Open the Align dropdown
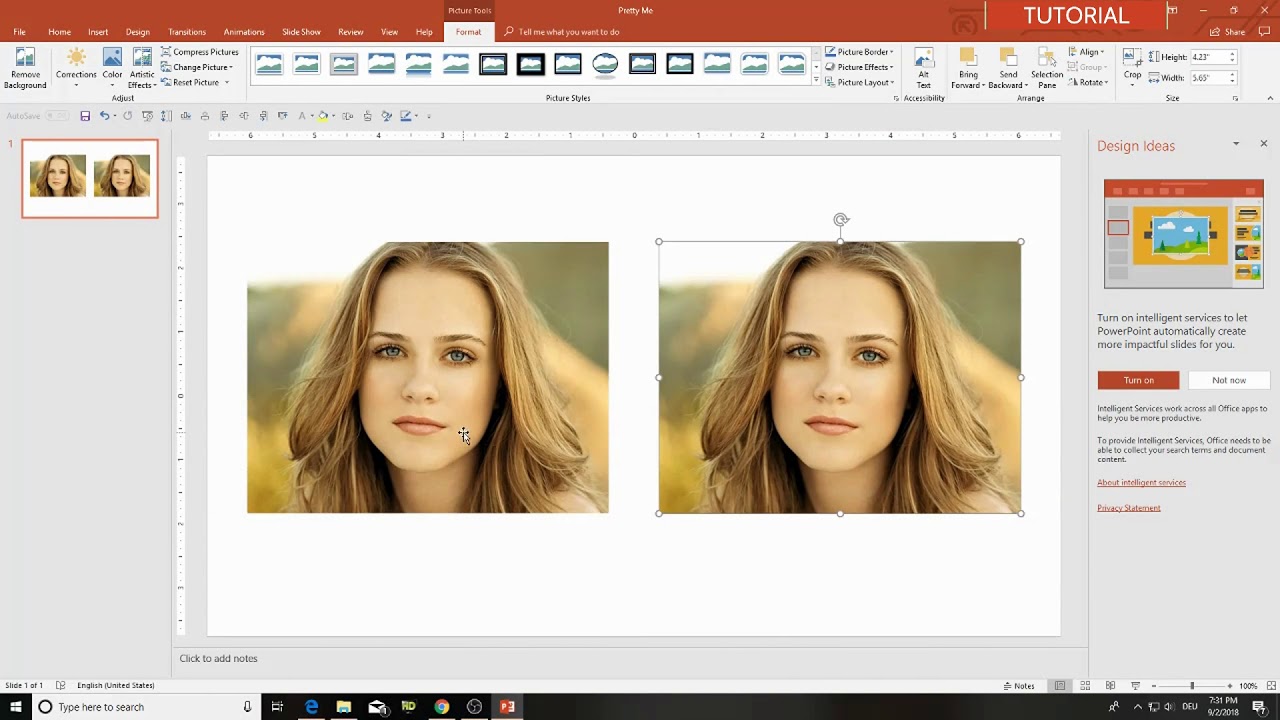The height and width of the screenshot is (720, 1280). 1086,52
